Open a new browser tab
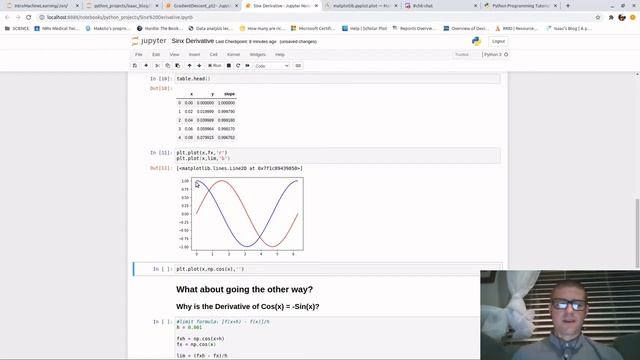 pyautogui.click(x=568, y=6)
